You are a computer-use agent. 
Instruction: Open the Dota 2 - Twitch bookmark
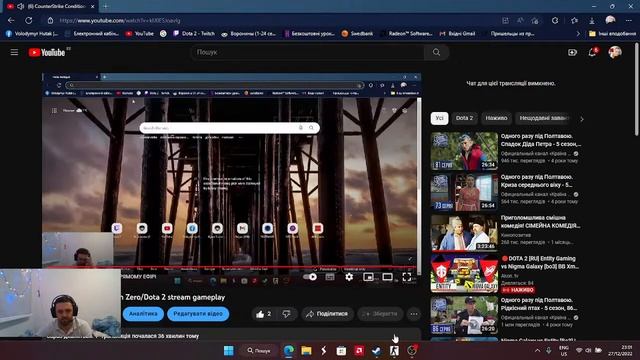coord(194,33)
